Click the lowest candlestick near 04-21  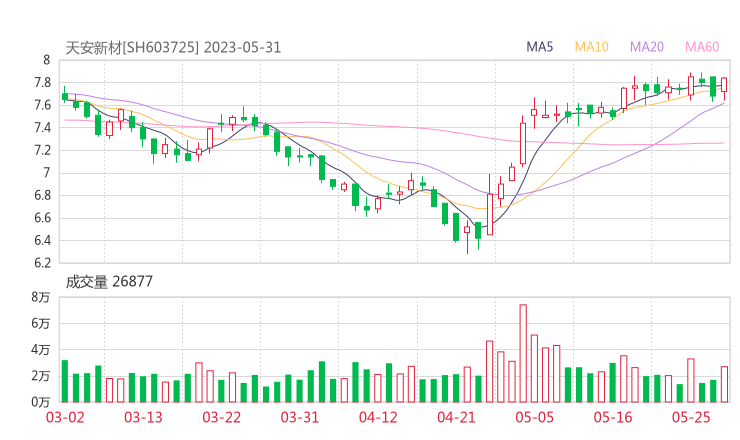pyautogui.click(x=467, y=237)
